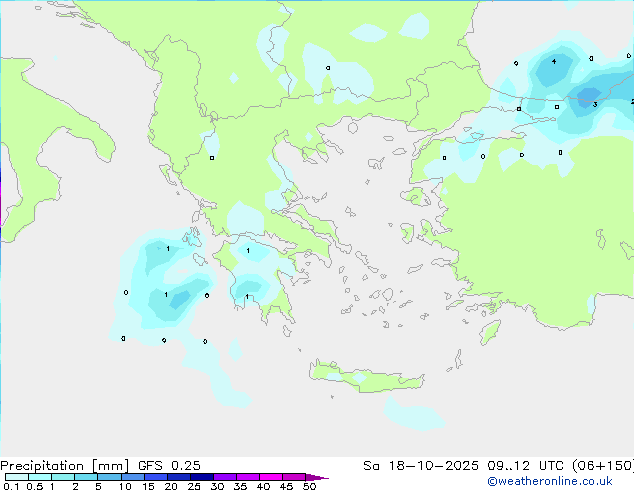This screenshot has height=490, width=634.
Task: Click the '0.1' legend tick label
Action: tap(11, 486)
